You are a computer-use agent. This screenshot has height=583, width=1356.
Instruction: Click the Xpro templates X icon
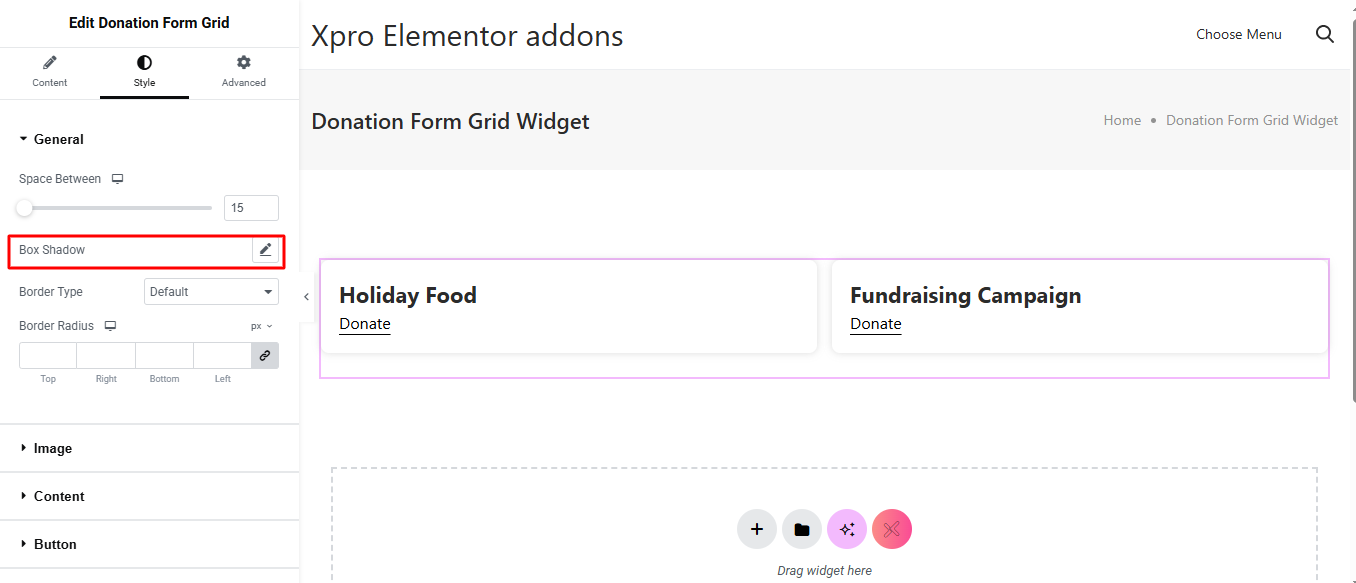(x=892, y=529)
